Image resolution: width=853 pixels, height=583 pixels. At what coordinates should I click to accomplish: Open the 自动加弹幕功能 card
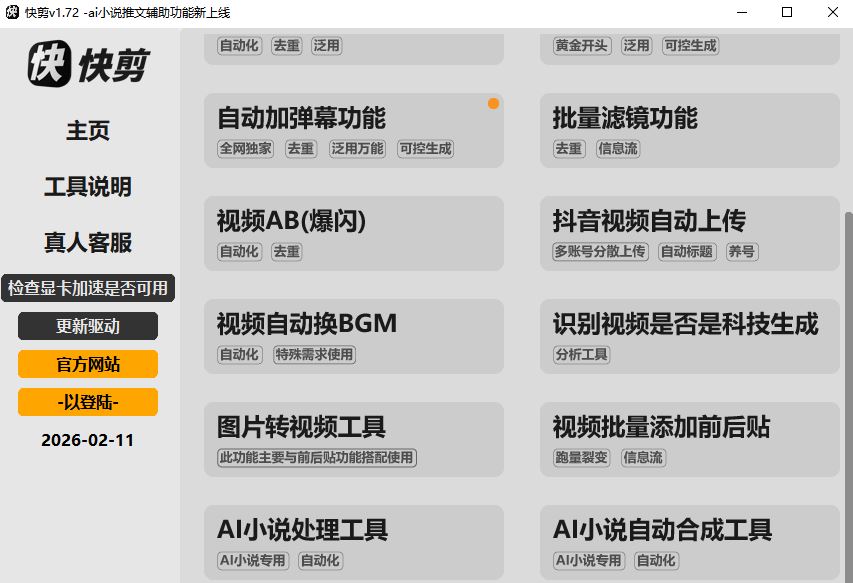pos(354,131)
